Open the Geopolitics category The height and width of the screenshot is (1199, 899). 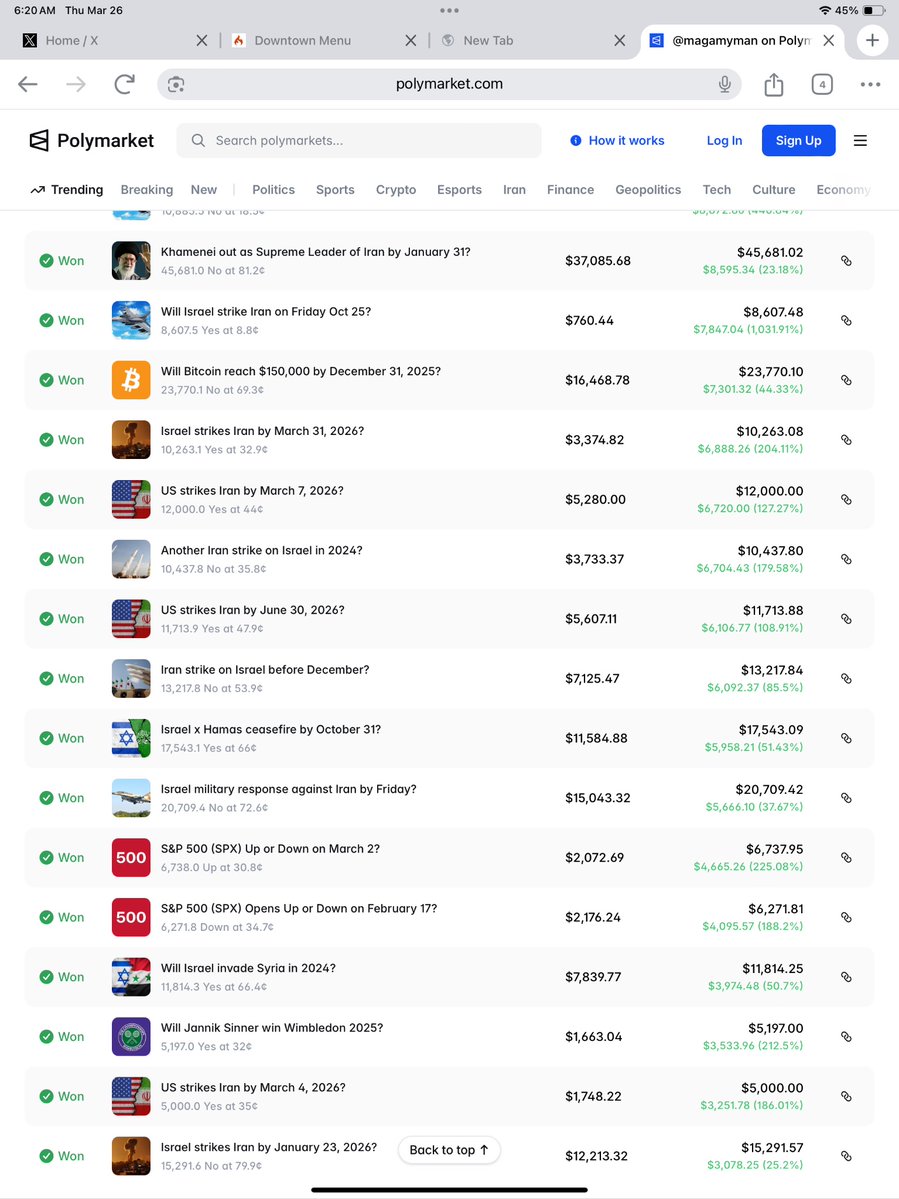pos(648,190)
